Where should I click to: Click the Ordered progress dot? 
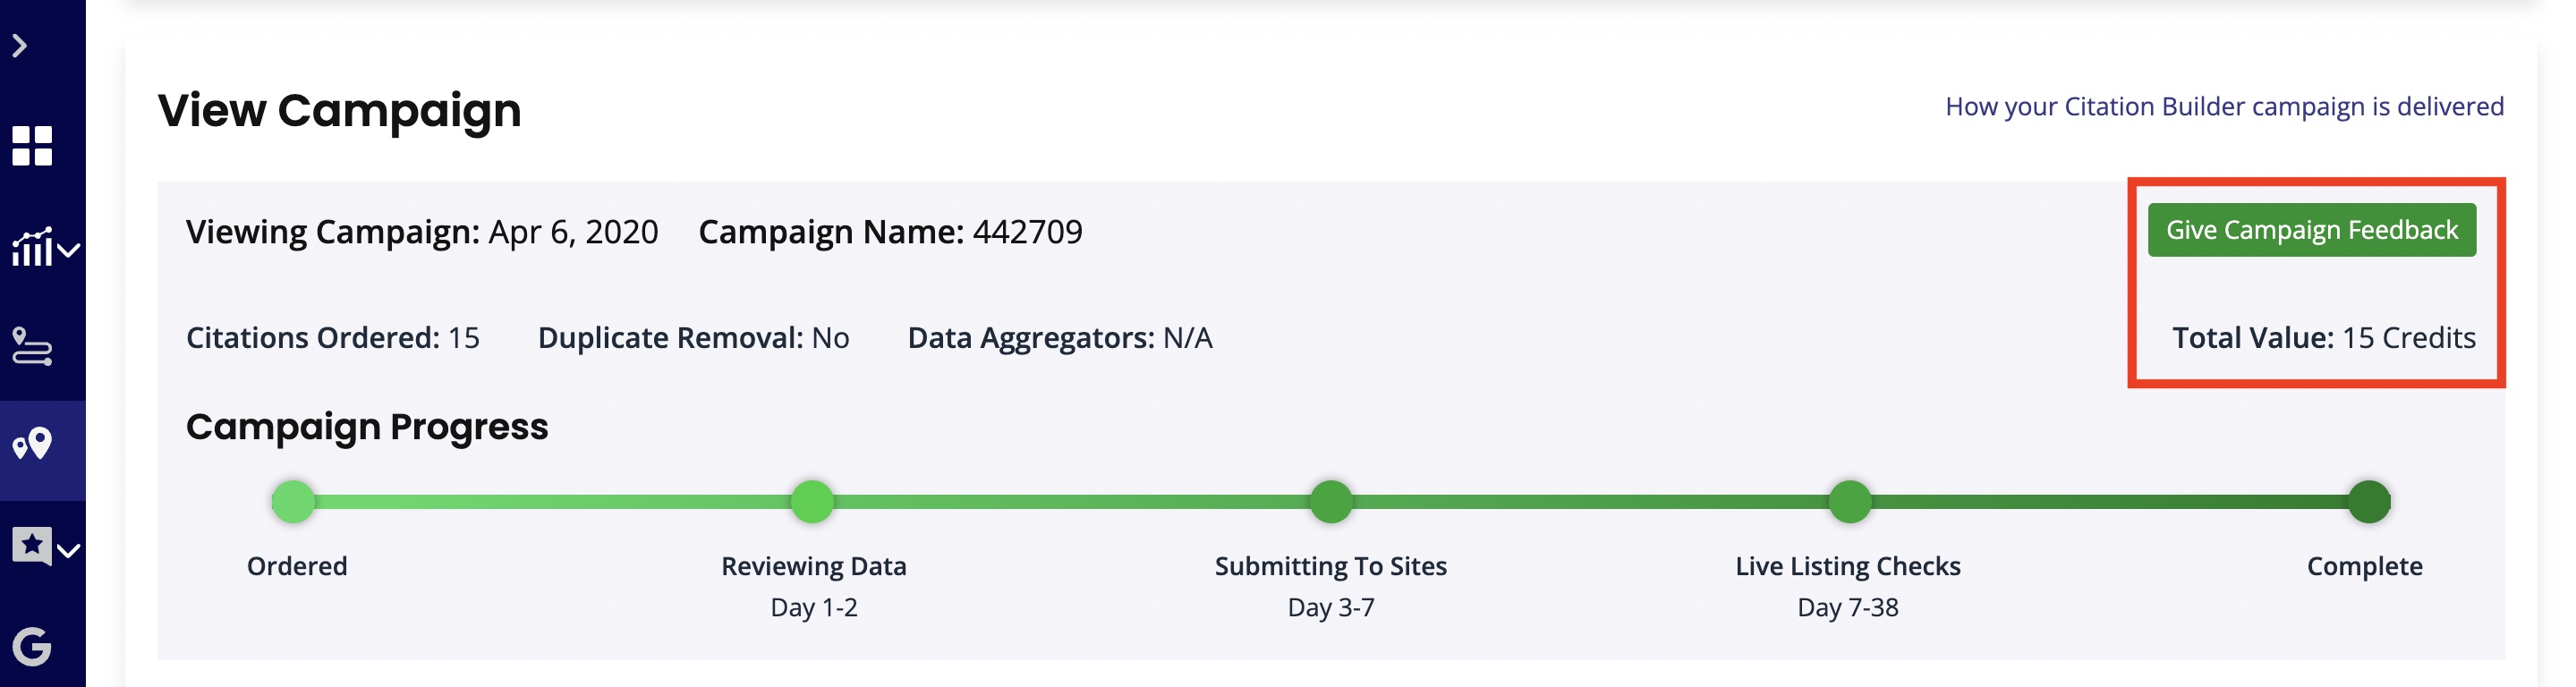pyautogui.click(x=293, y=502)
